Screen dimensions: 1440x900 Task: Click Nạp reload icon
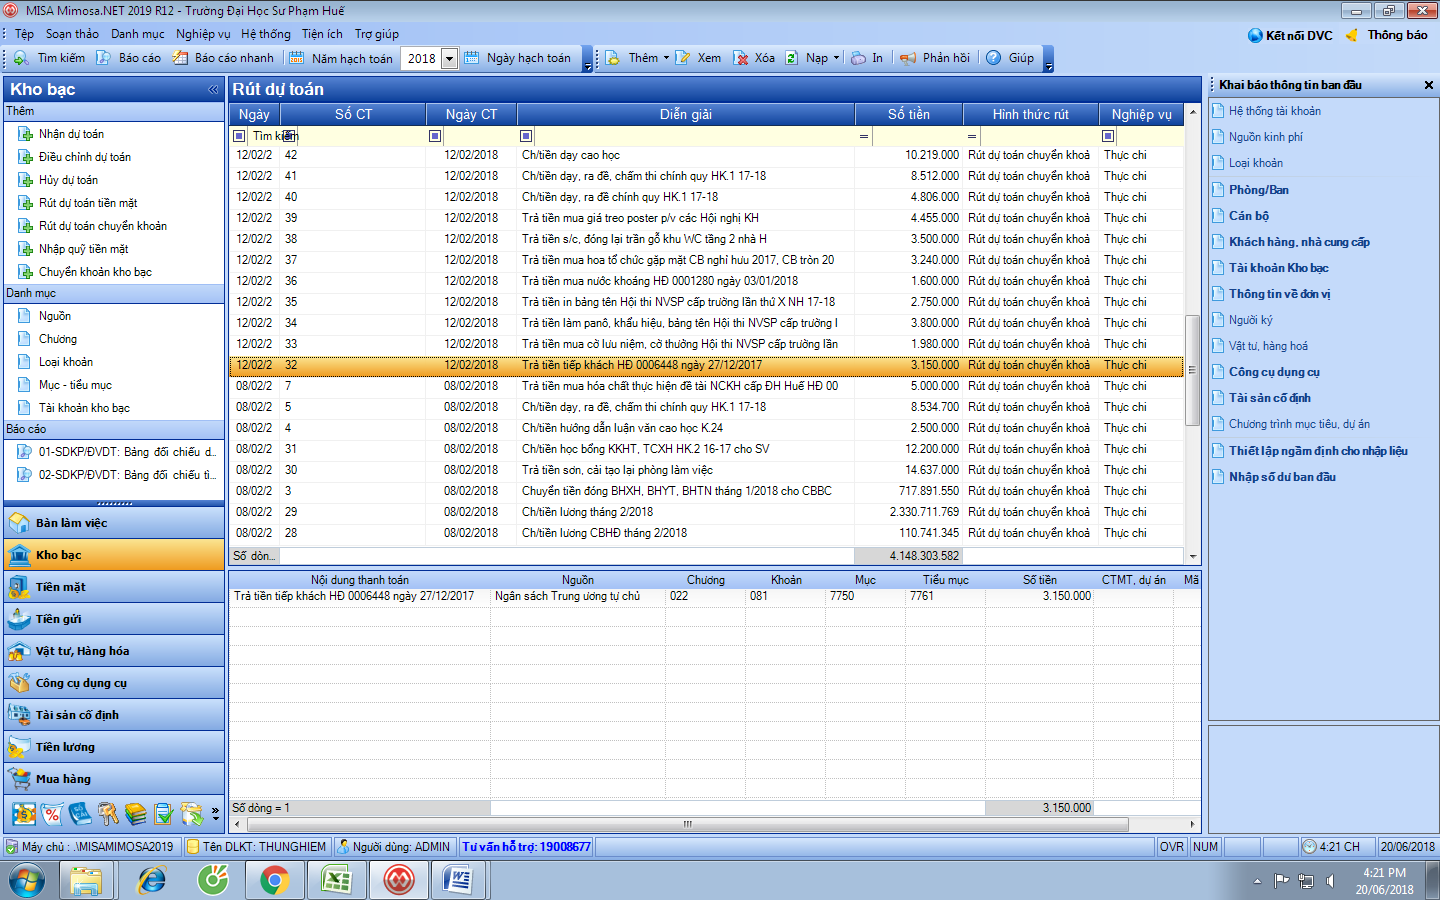[792, 58]
